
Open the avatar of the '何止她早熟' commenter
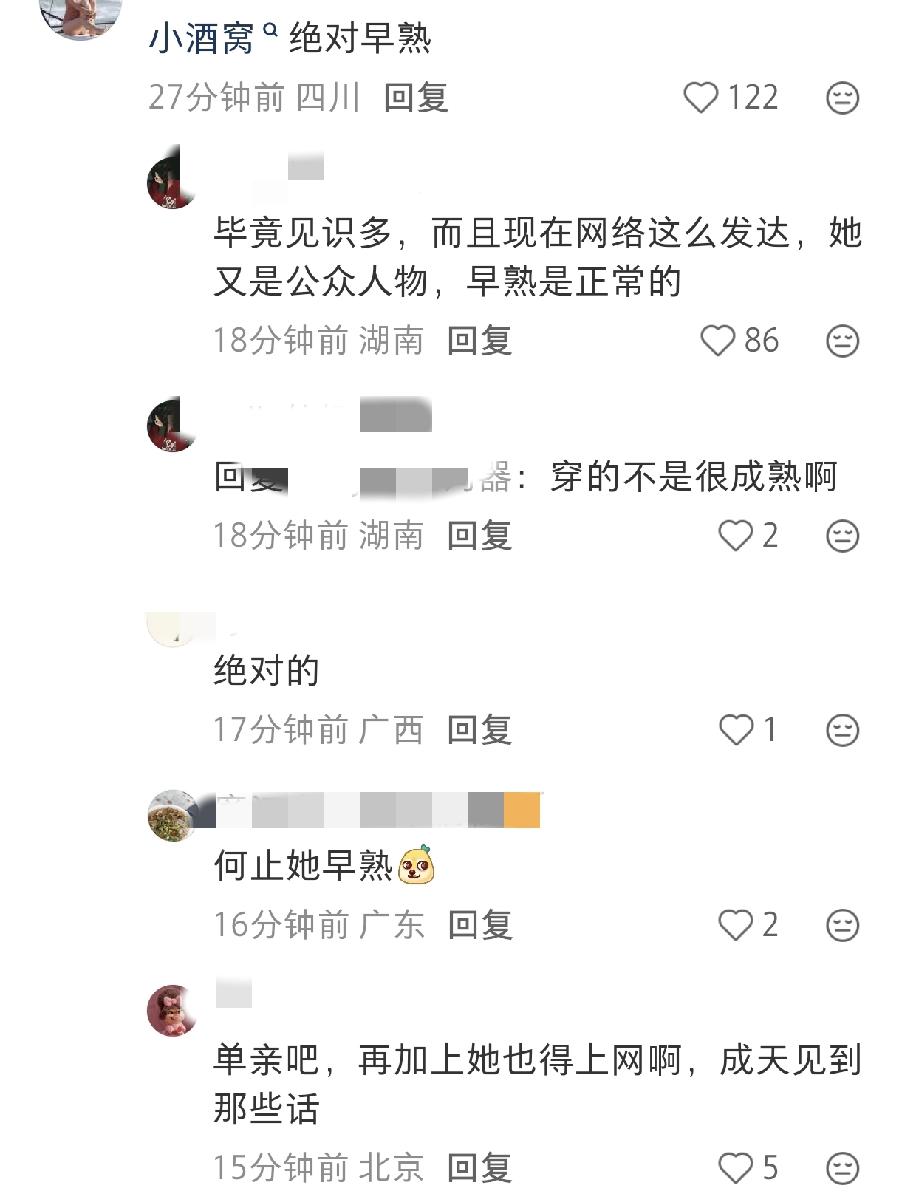click(x=172, y=816)
